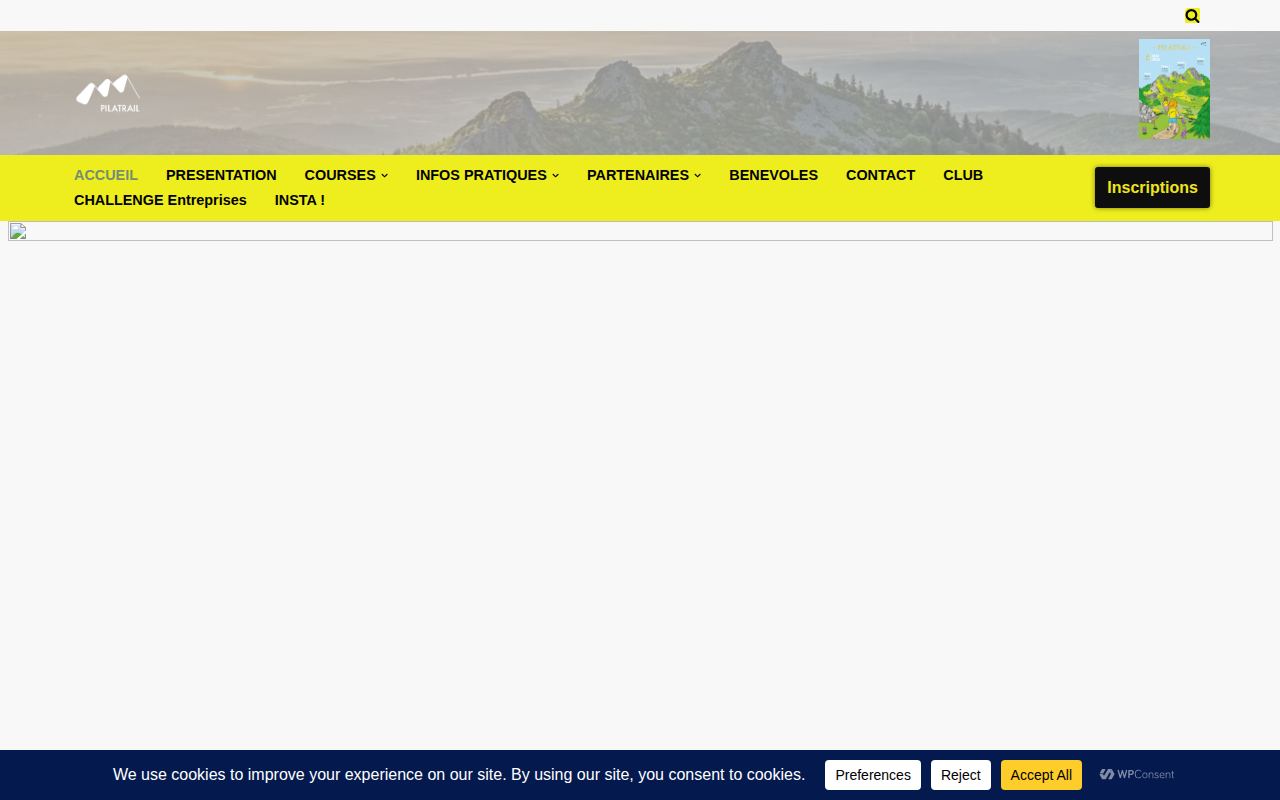Go to the CLUB page
Viewport: 1280px width, 800px height.
(x=963, y=175)
